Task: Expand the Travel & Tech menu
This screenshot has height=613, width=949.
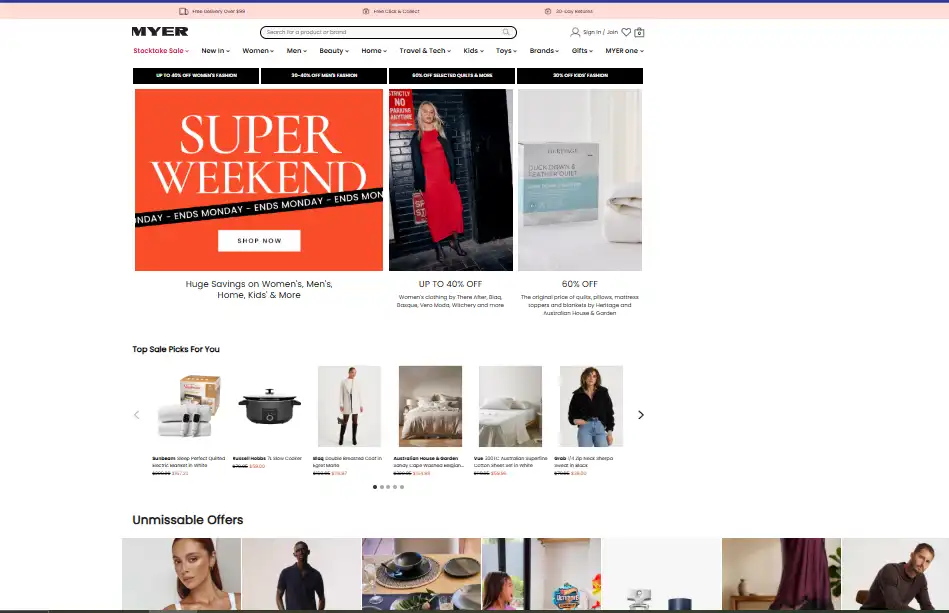Action: click(x=425, y=51)
